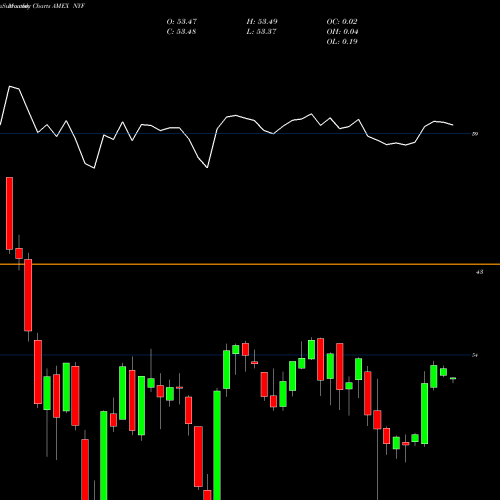Click the "Charts AMEX NYF" title text
500x500 pixels.
(x=59, y=6)
